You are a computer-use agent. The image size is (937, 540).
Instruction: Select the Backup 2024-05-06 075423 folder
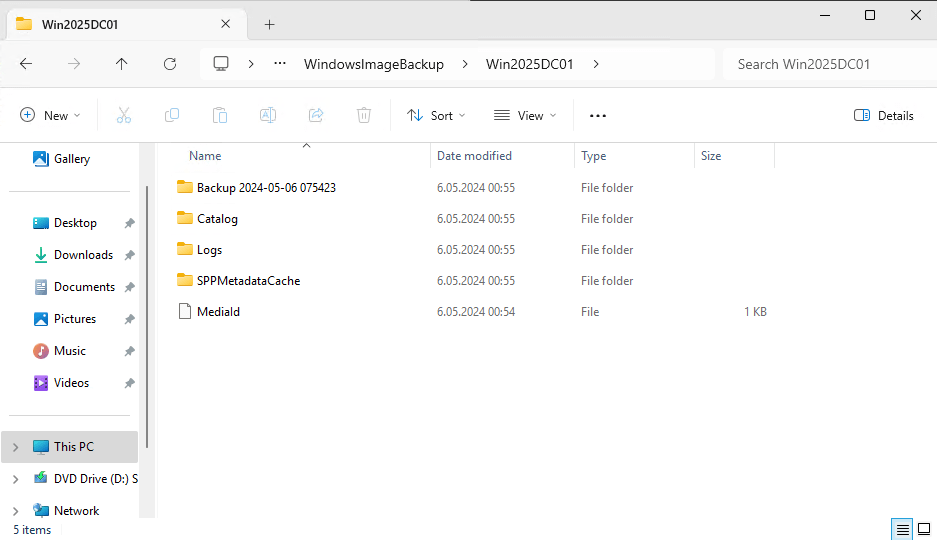266,188
